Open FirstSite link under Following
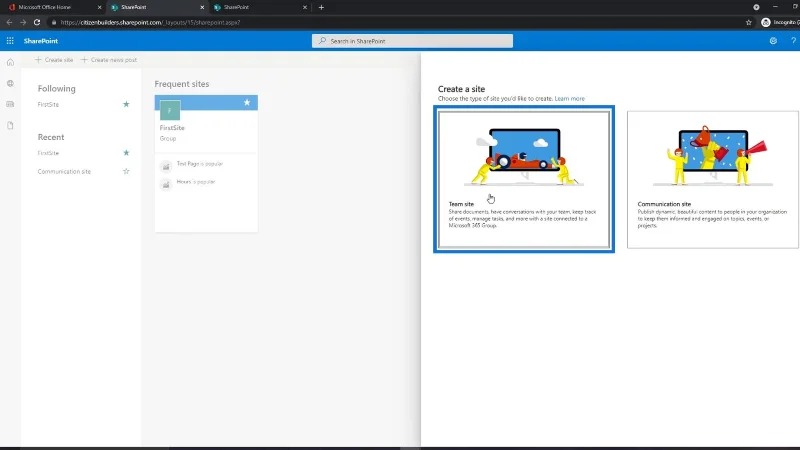This screenshot has height=450, width=800. click(48, 105)
